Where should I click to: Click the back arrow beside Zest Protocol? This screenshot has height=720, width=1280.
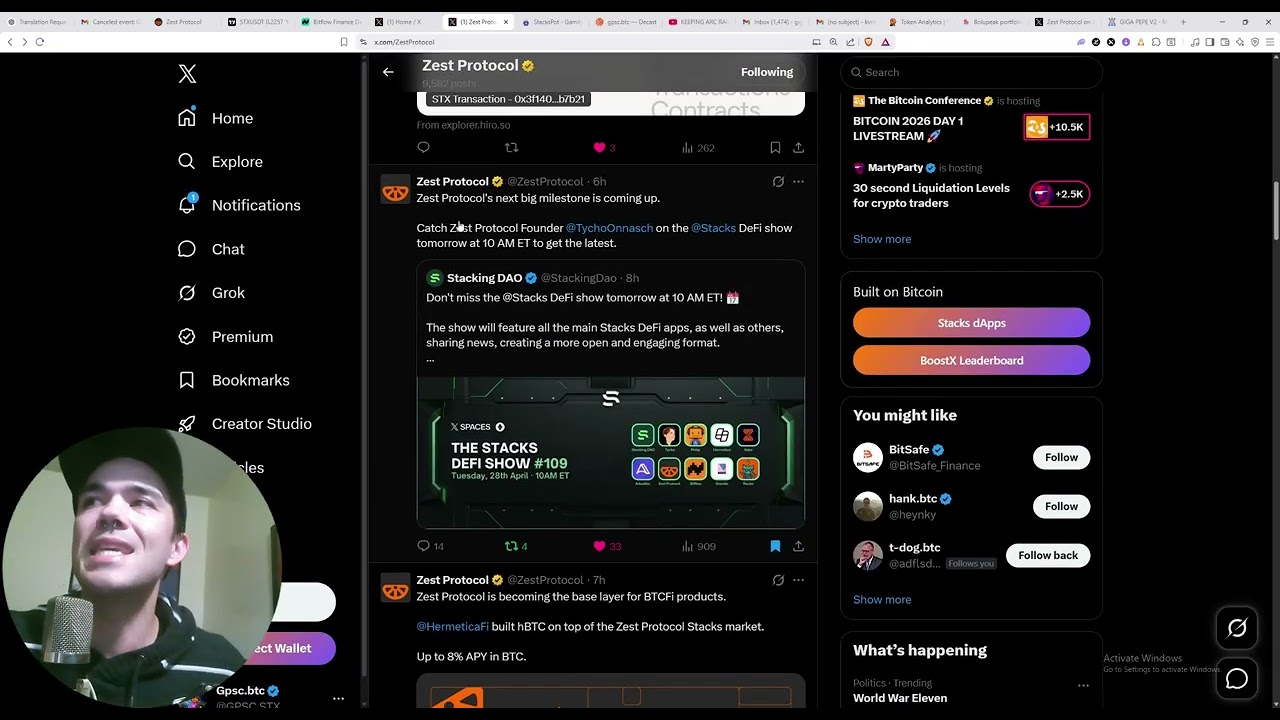point(388,72)
